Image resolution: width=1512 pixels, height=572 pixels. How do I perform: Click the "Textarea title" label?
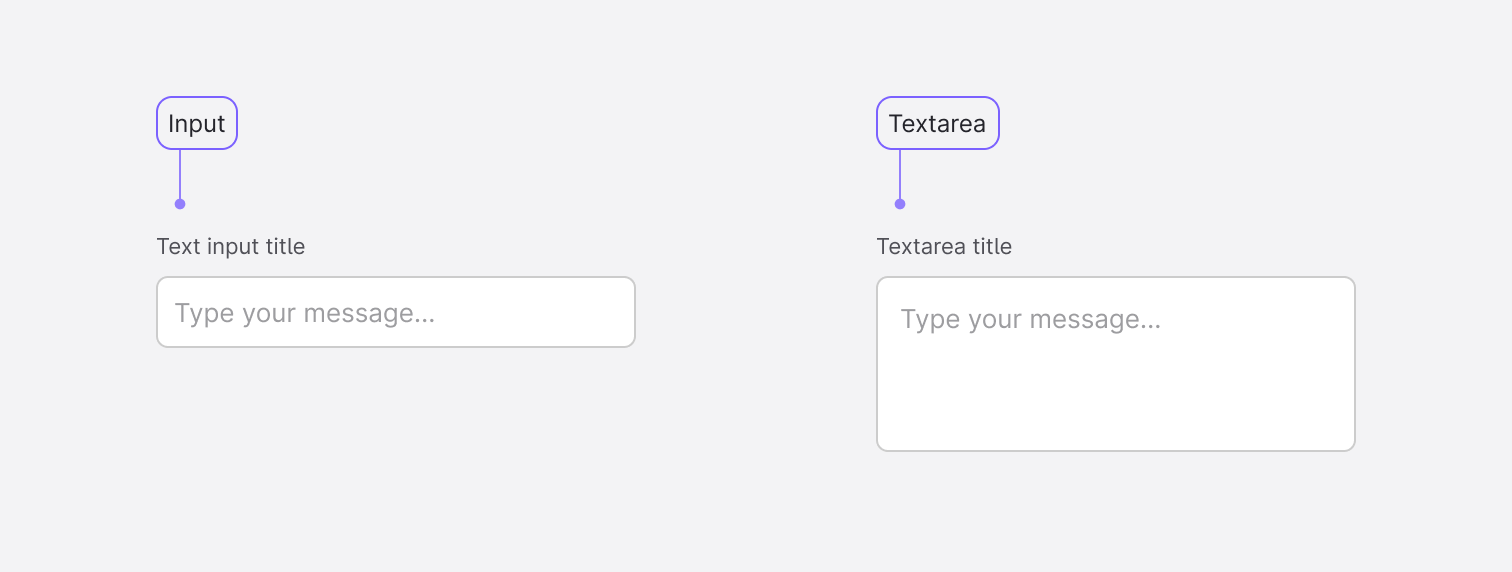point(944,246)
